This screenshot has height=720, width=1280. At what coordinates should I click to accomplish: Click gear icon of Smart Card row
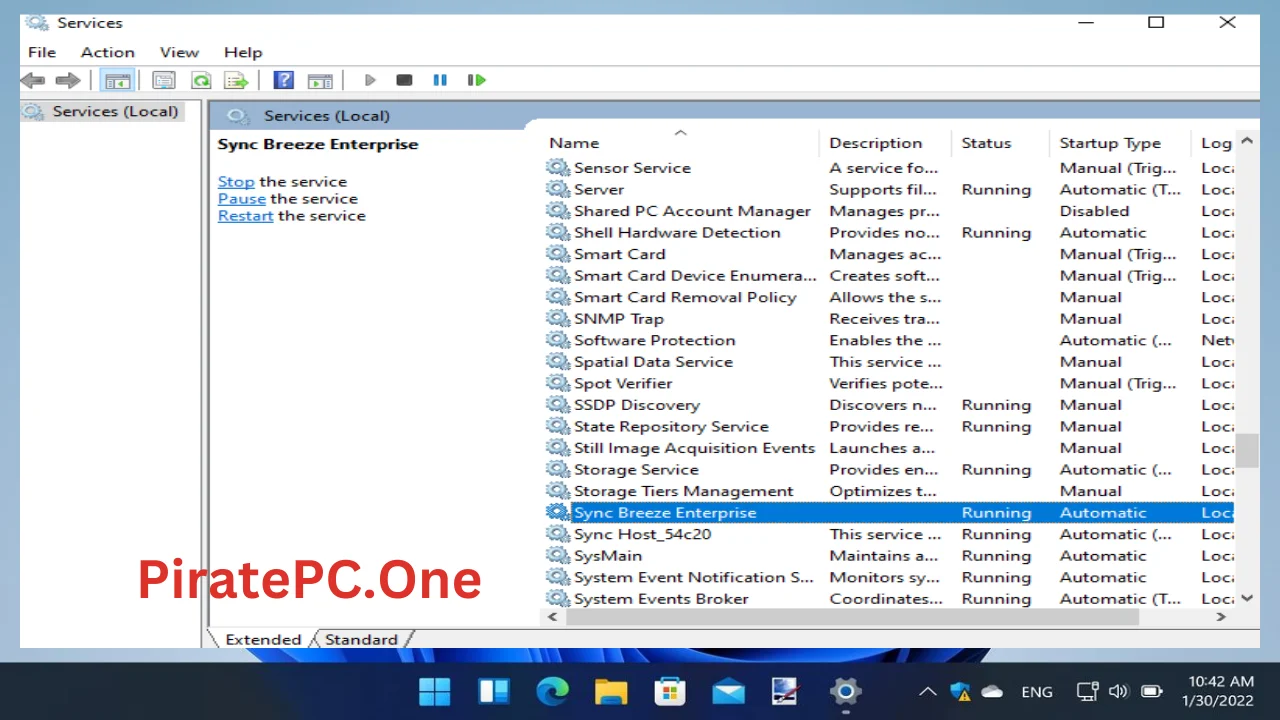point(557,254)
